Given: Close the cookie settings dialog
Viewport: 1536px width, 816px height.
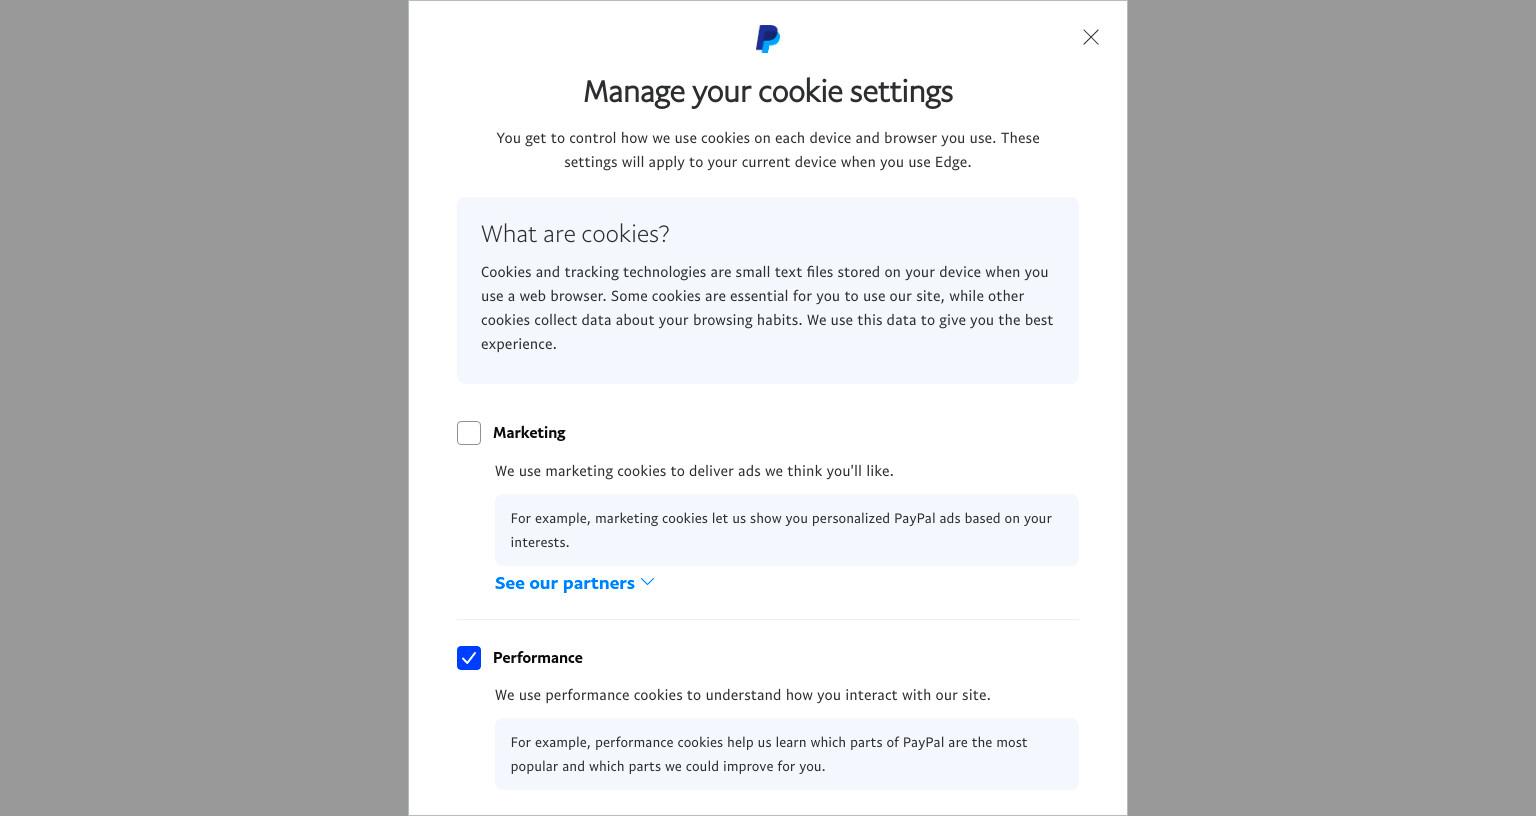Looking at the screenshot, I should (1091, 37).
